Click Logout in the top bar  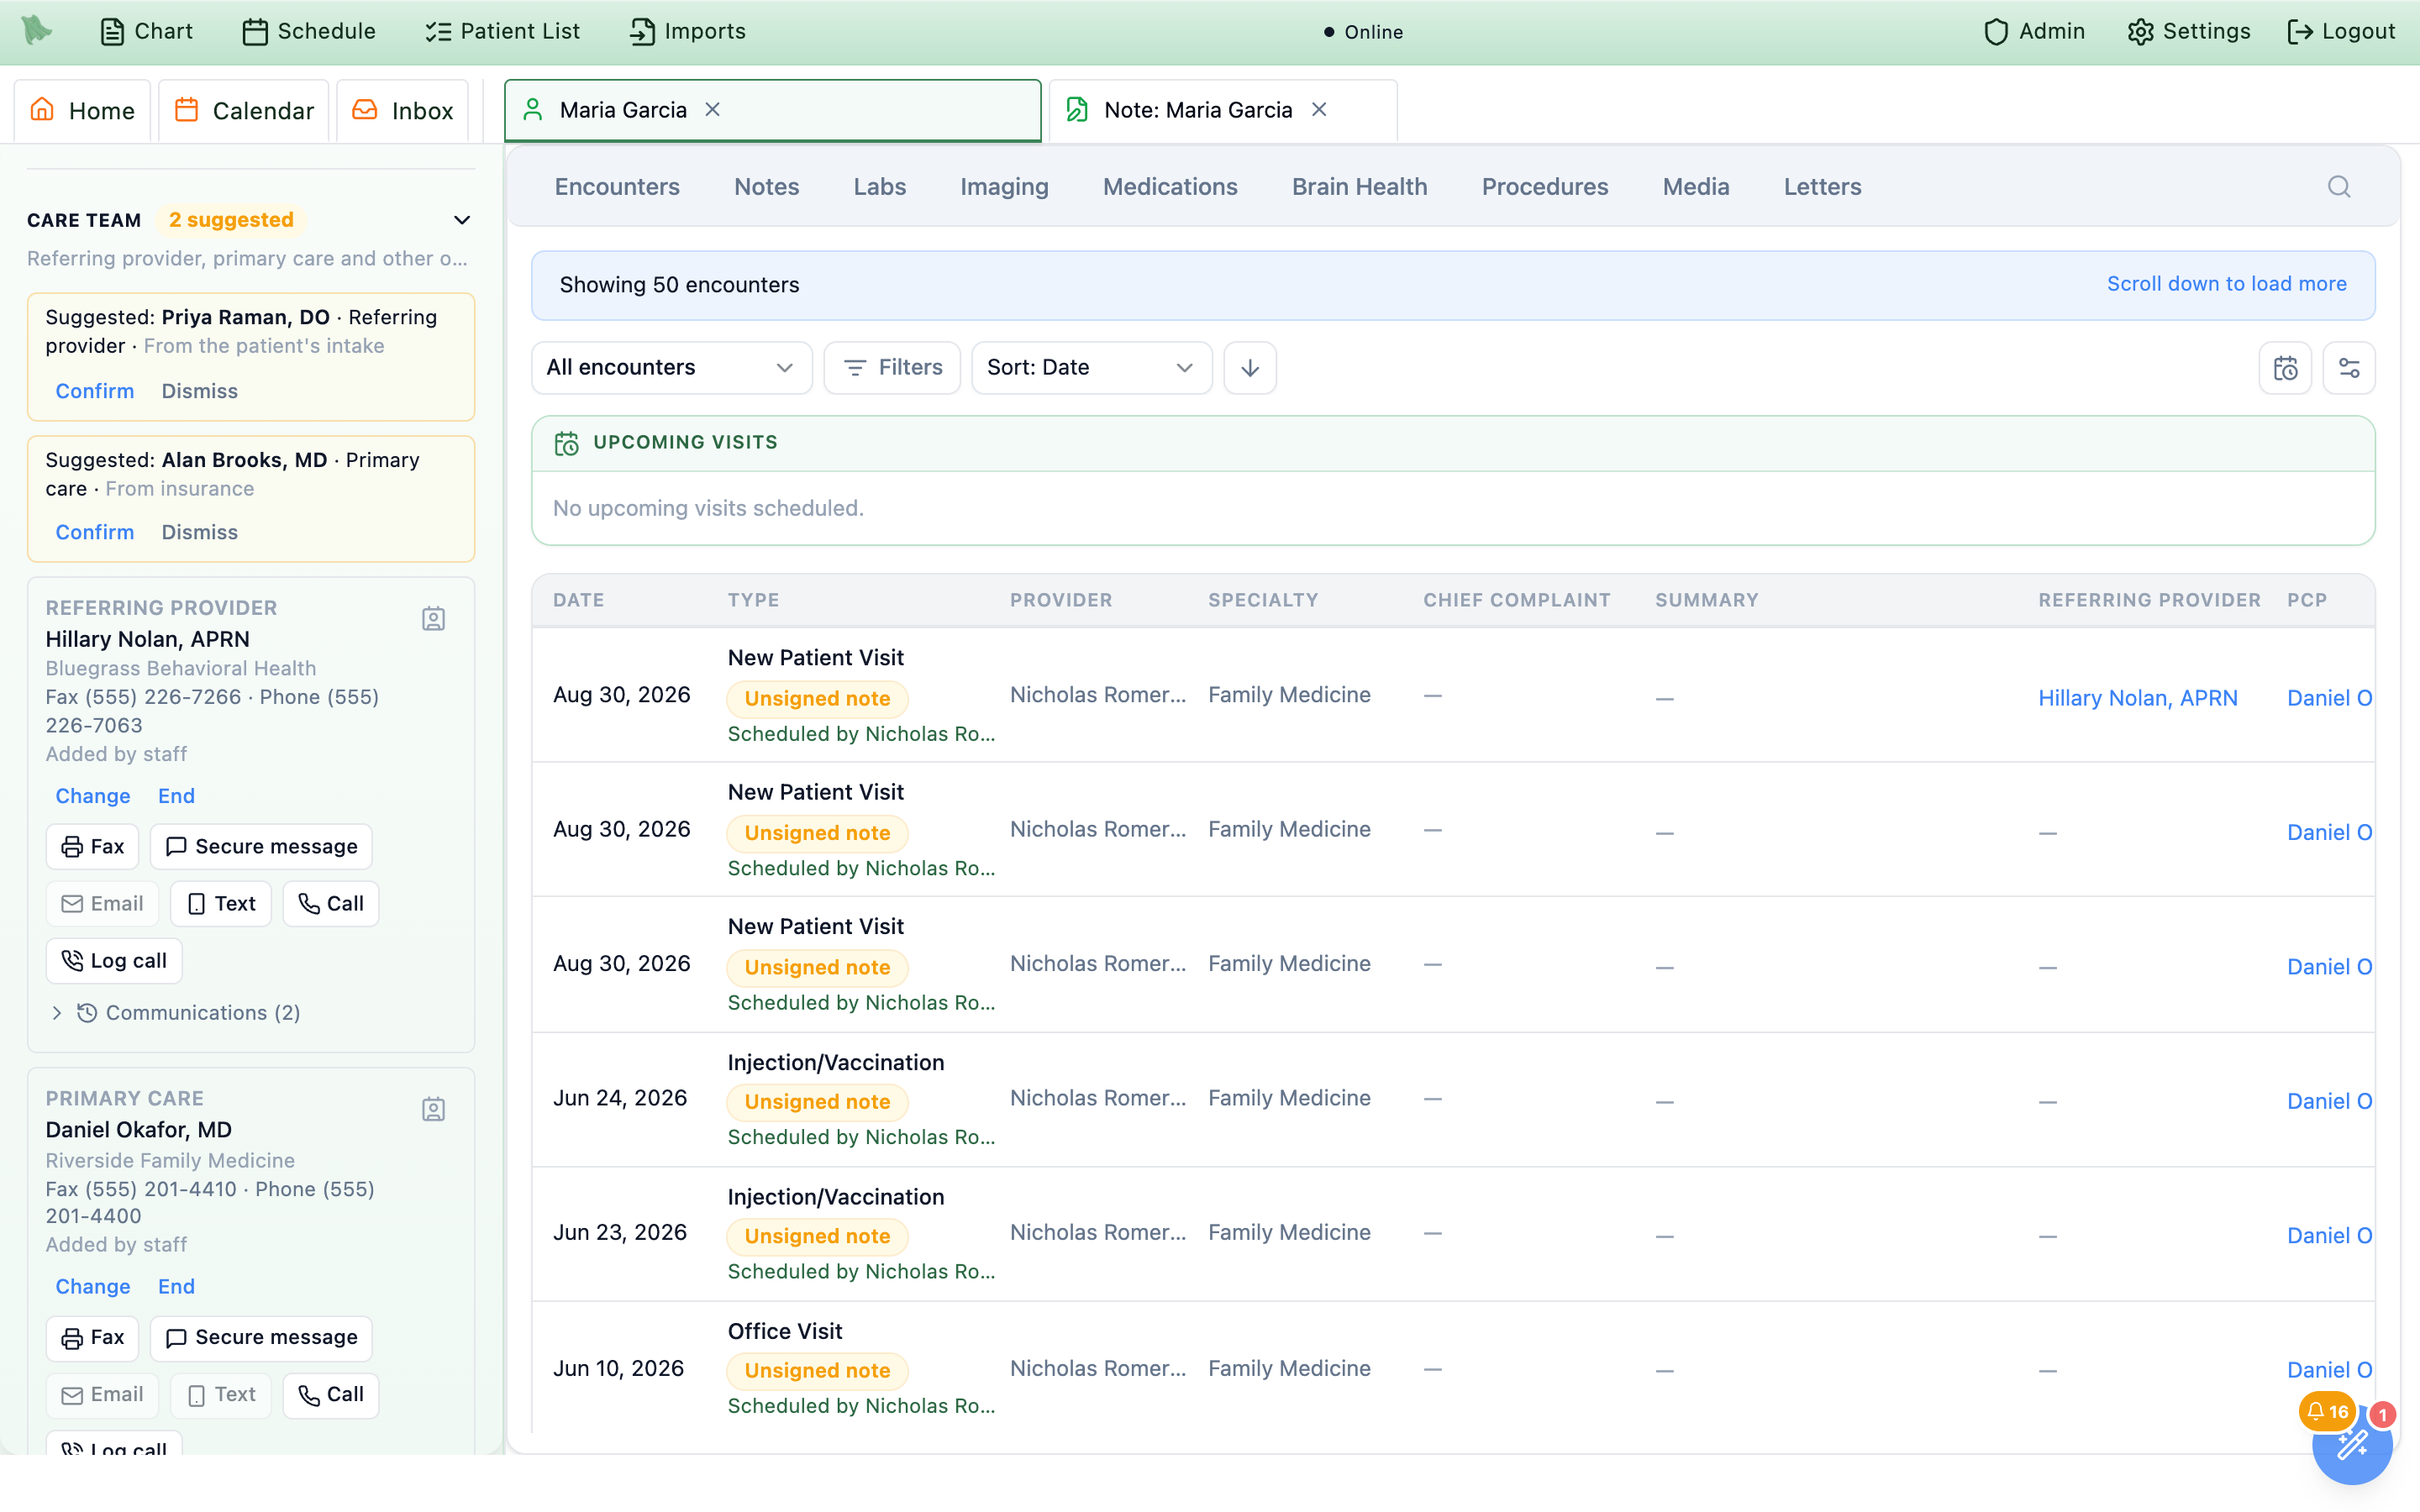(2341, 31)
